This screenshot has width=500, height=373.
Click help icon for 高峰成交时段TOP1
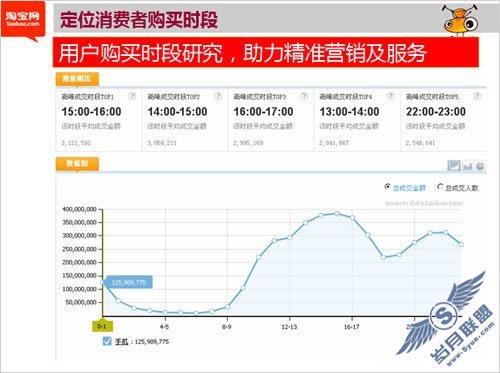tap(132, 96)
